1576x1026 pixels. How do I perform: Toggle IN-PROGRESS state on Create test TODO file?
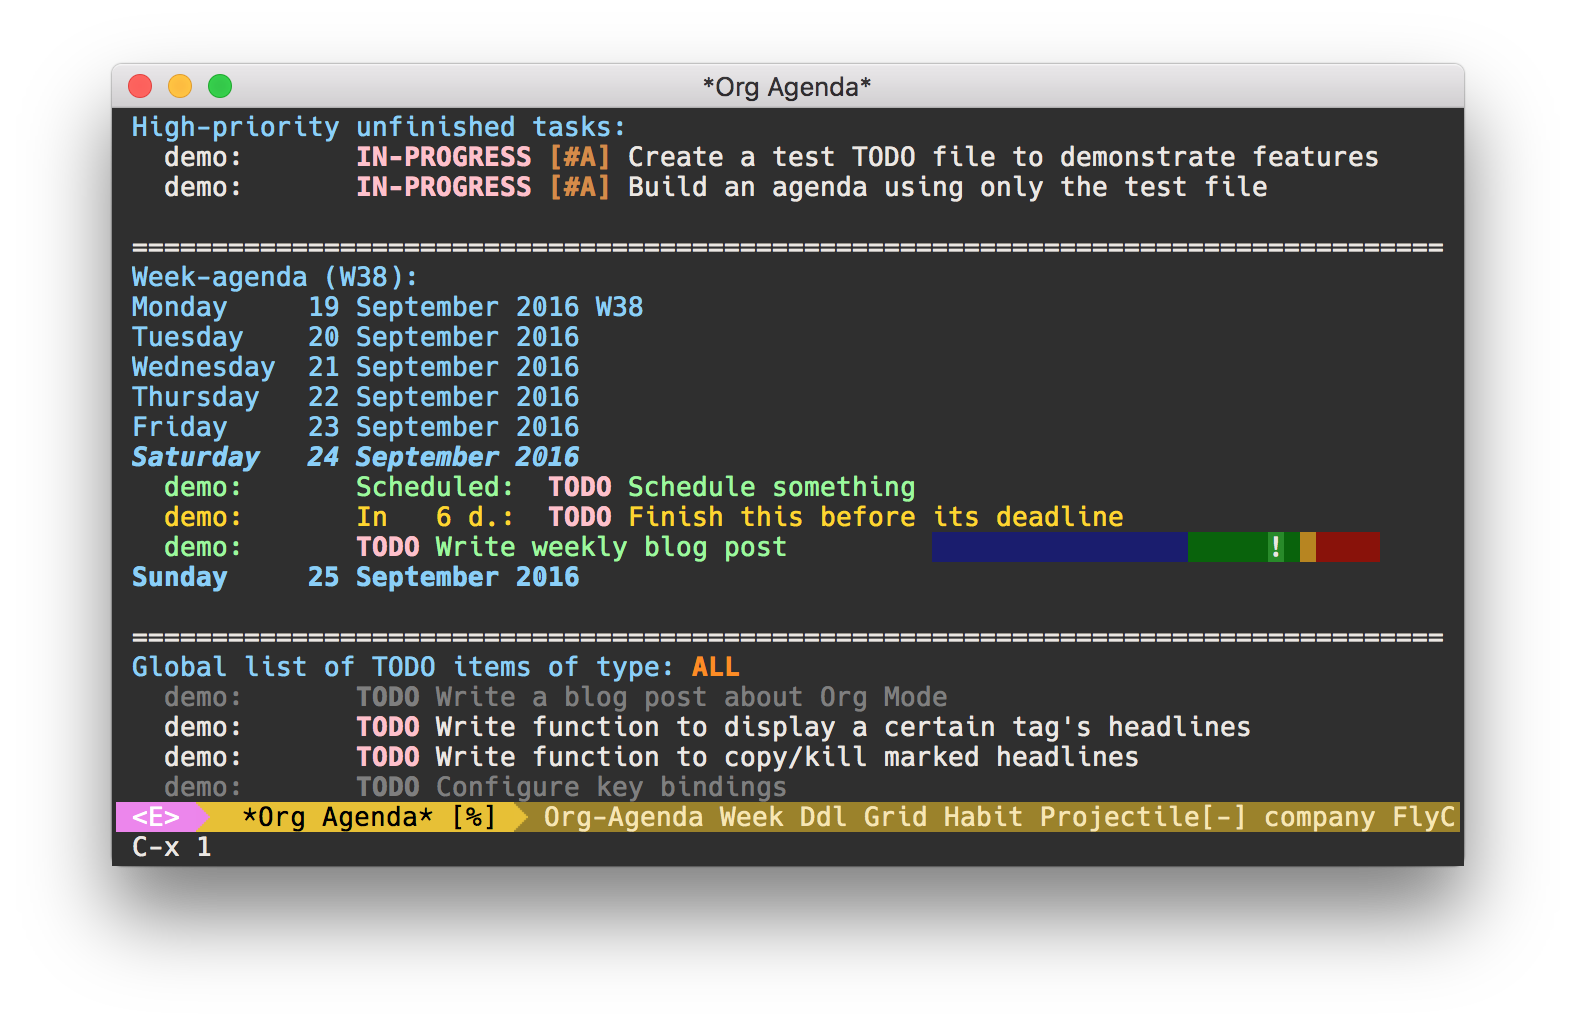point(444,157)
